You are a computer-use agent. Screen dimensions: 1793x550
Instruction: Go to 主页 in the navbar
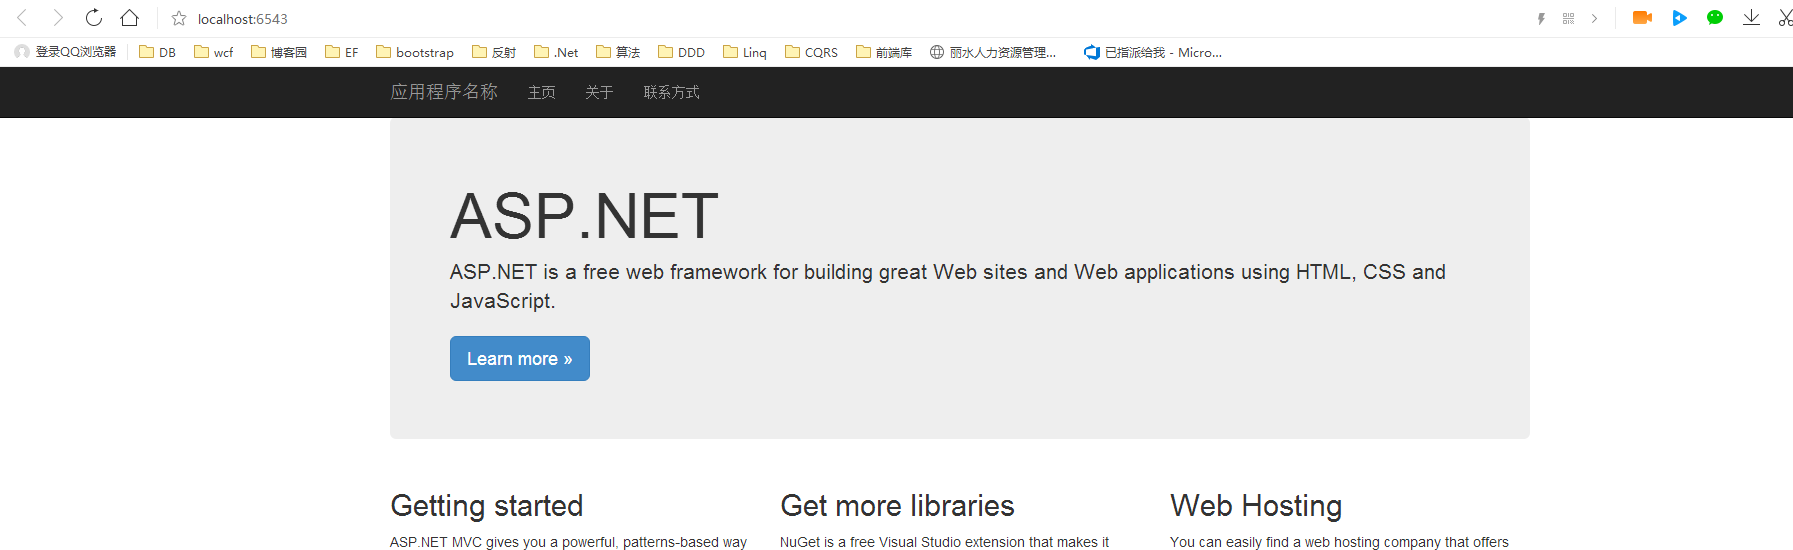(541, 92)
